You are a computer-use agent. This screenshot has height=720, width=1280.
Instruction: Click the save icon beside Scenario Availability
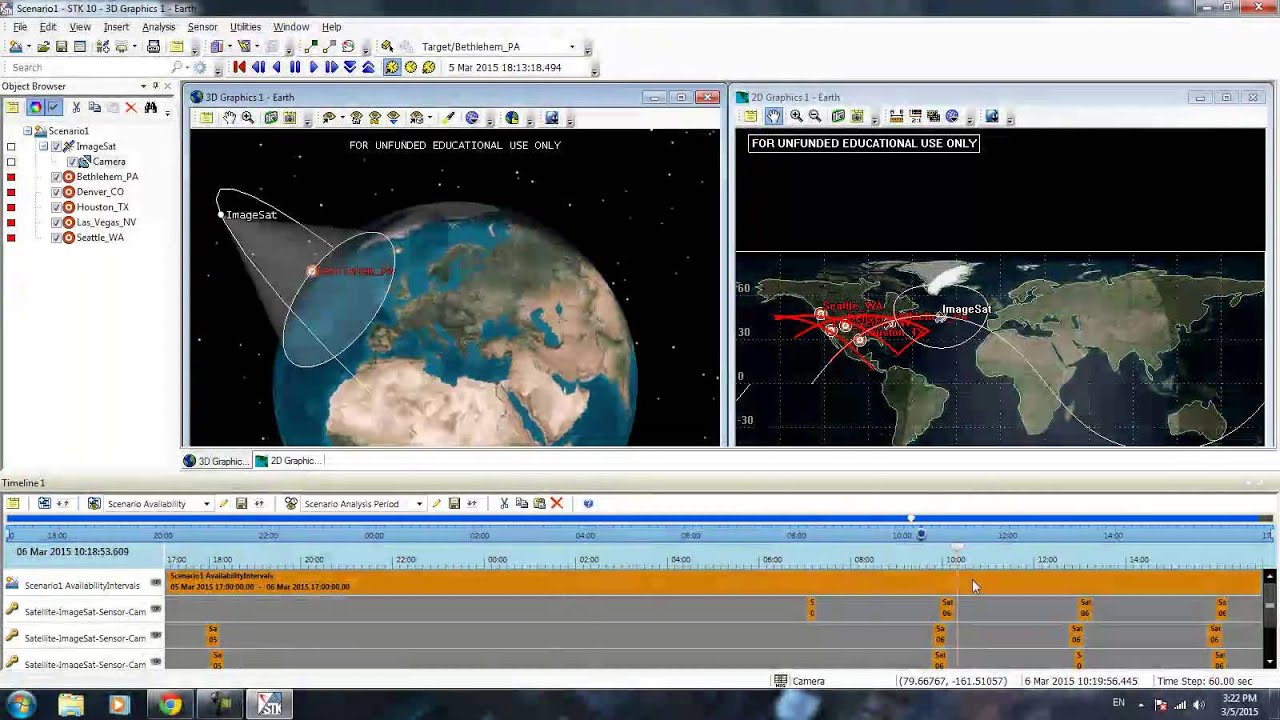click(241, 503)
